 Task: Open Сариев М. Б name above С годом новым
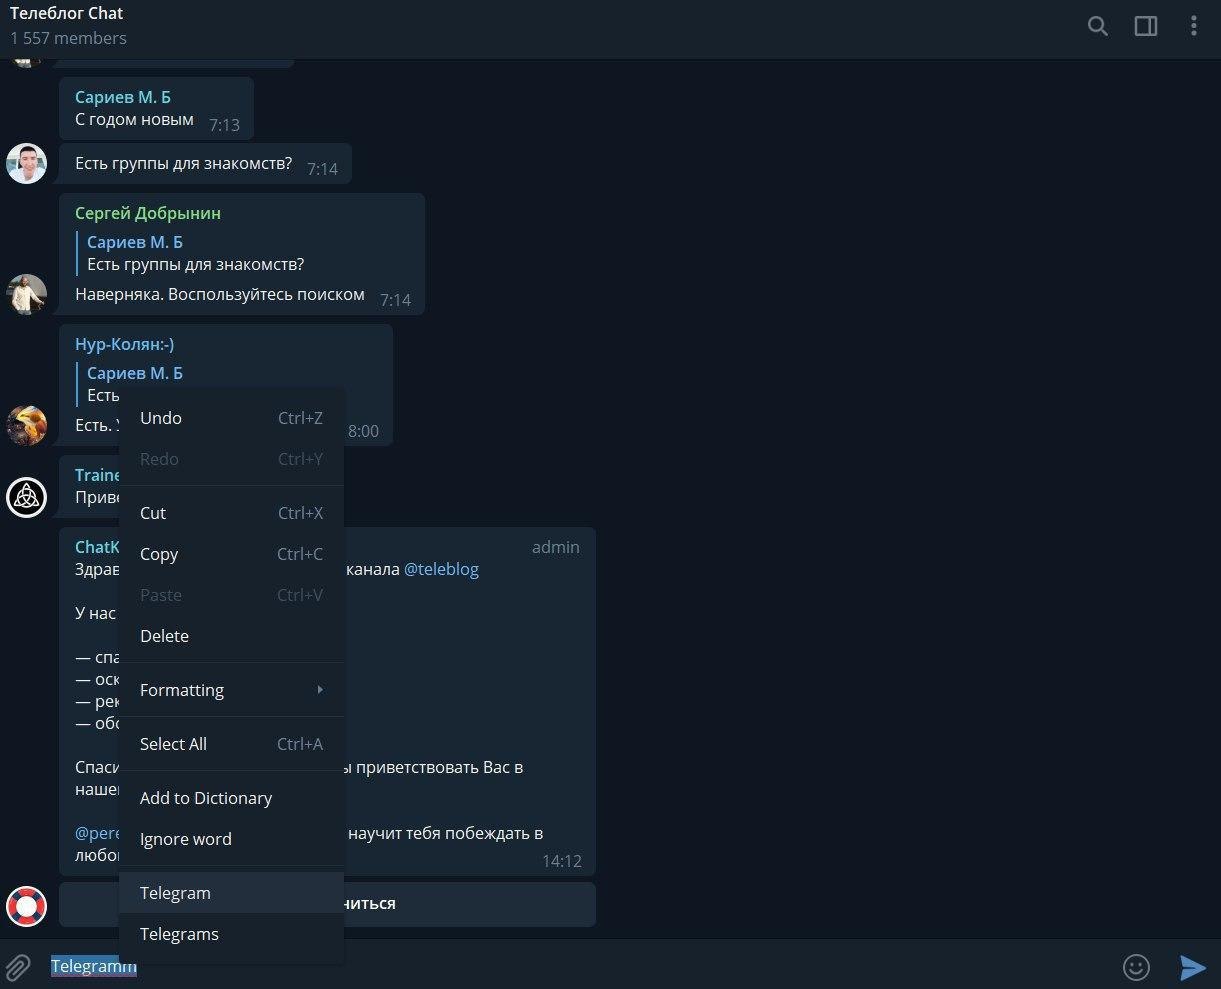(x=123, y=97)
